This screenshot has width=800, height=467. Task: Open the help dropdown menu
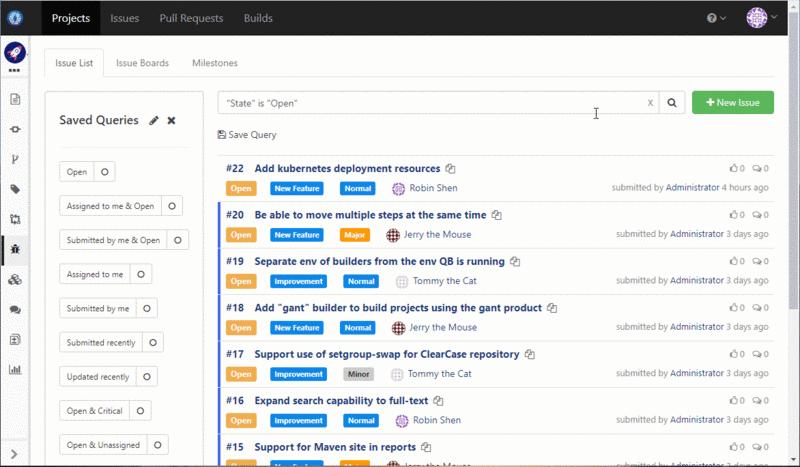click(x=716, y=18)
